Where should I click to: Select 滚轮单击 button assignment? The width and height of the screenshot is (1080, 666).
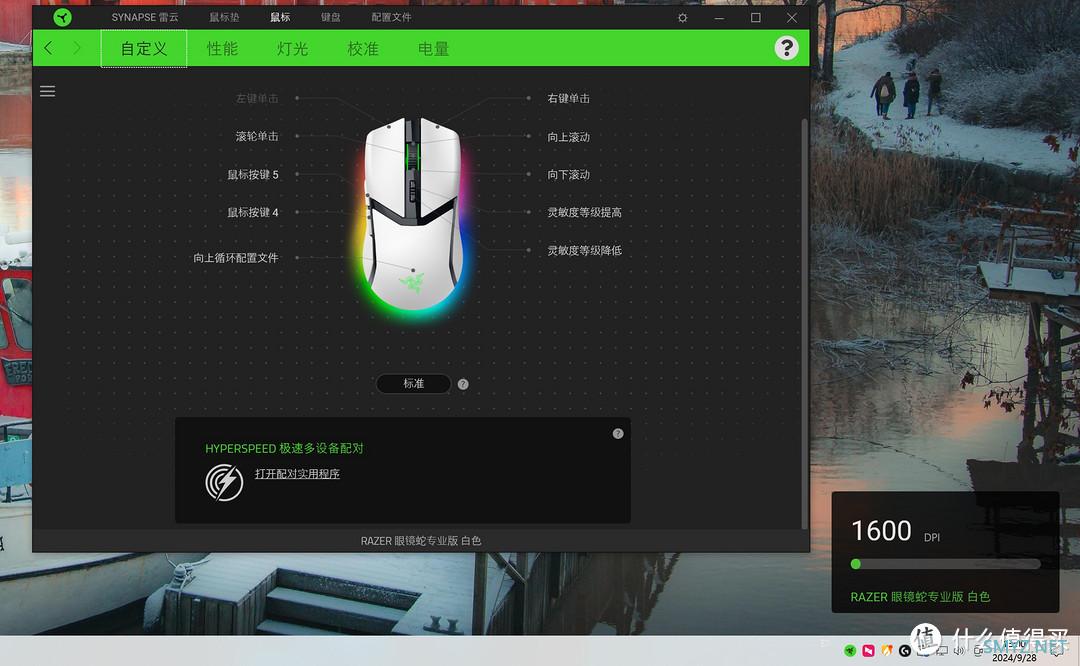point(257,136)
